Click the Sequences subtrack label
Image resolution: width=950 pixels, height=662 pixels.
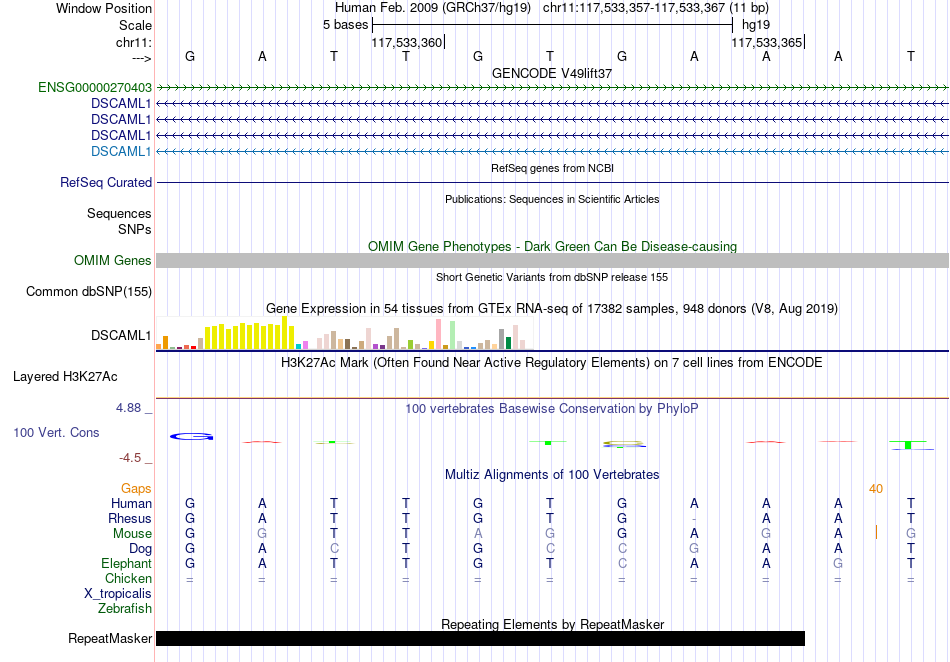click(119, 213)
